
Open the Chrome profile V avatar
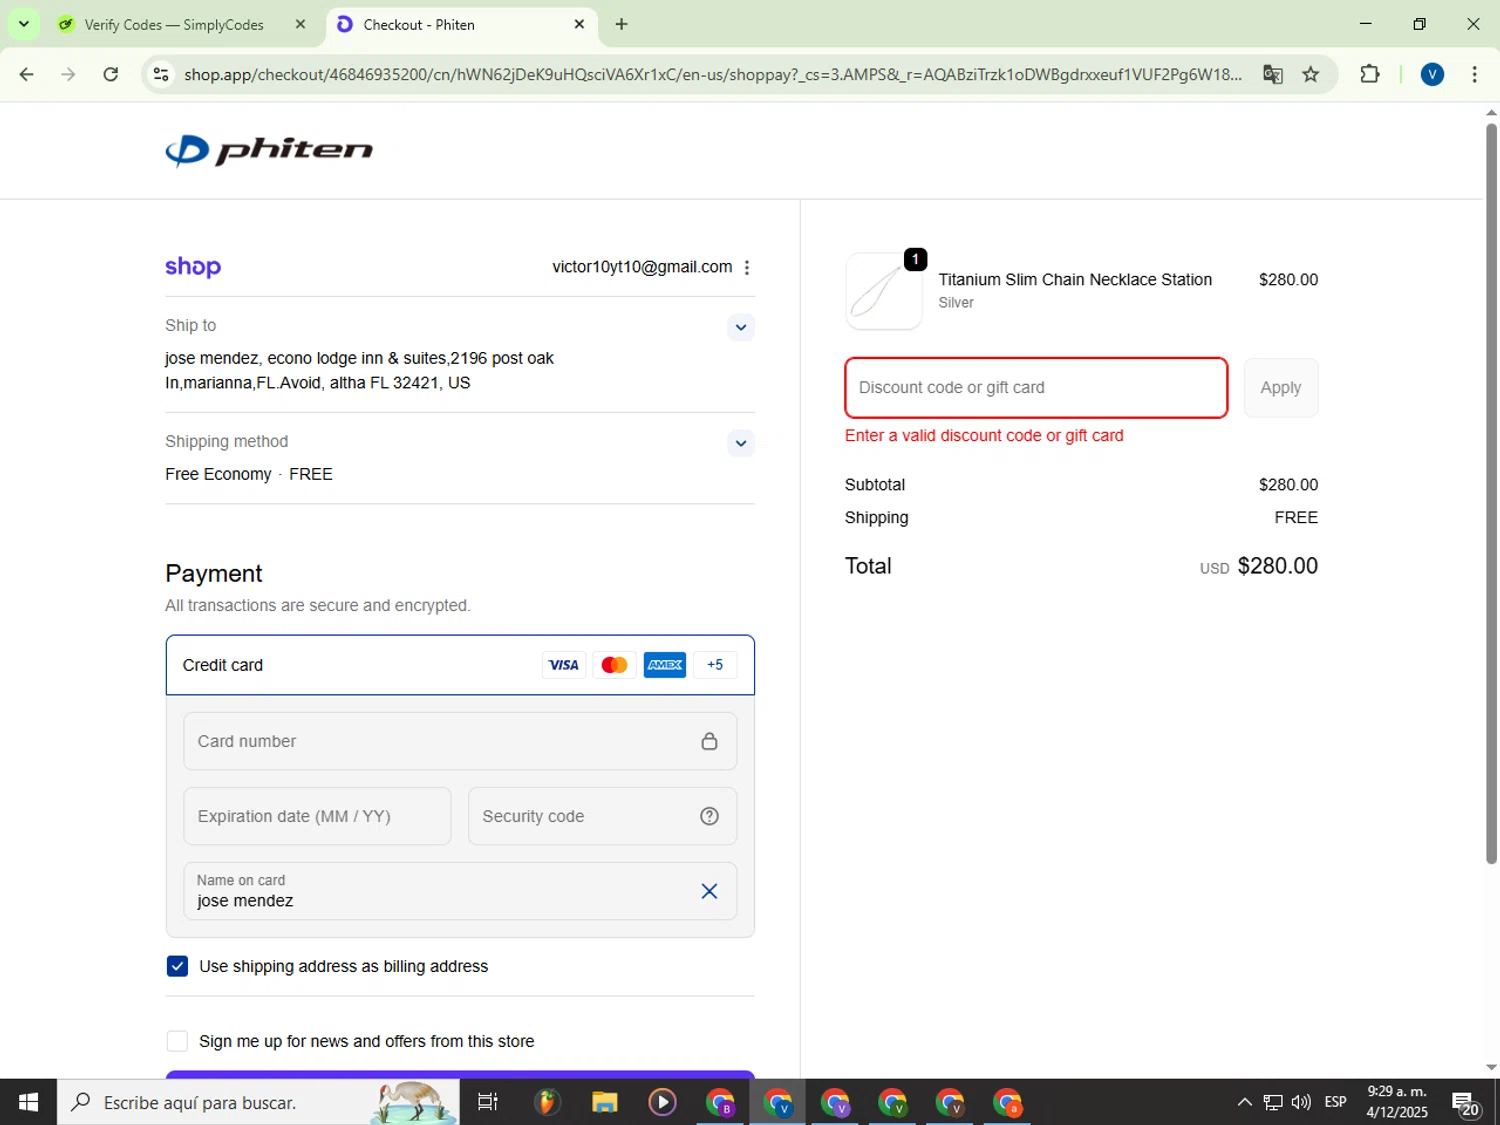[1432, 74]
